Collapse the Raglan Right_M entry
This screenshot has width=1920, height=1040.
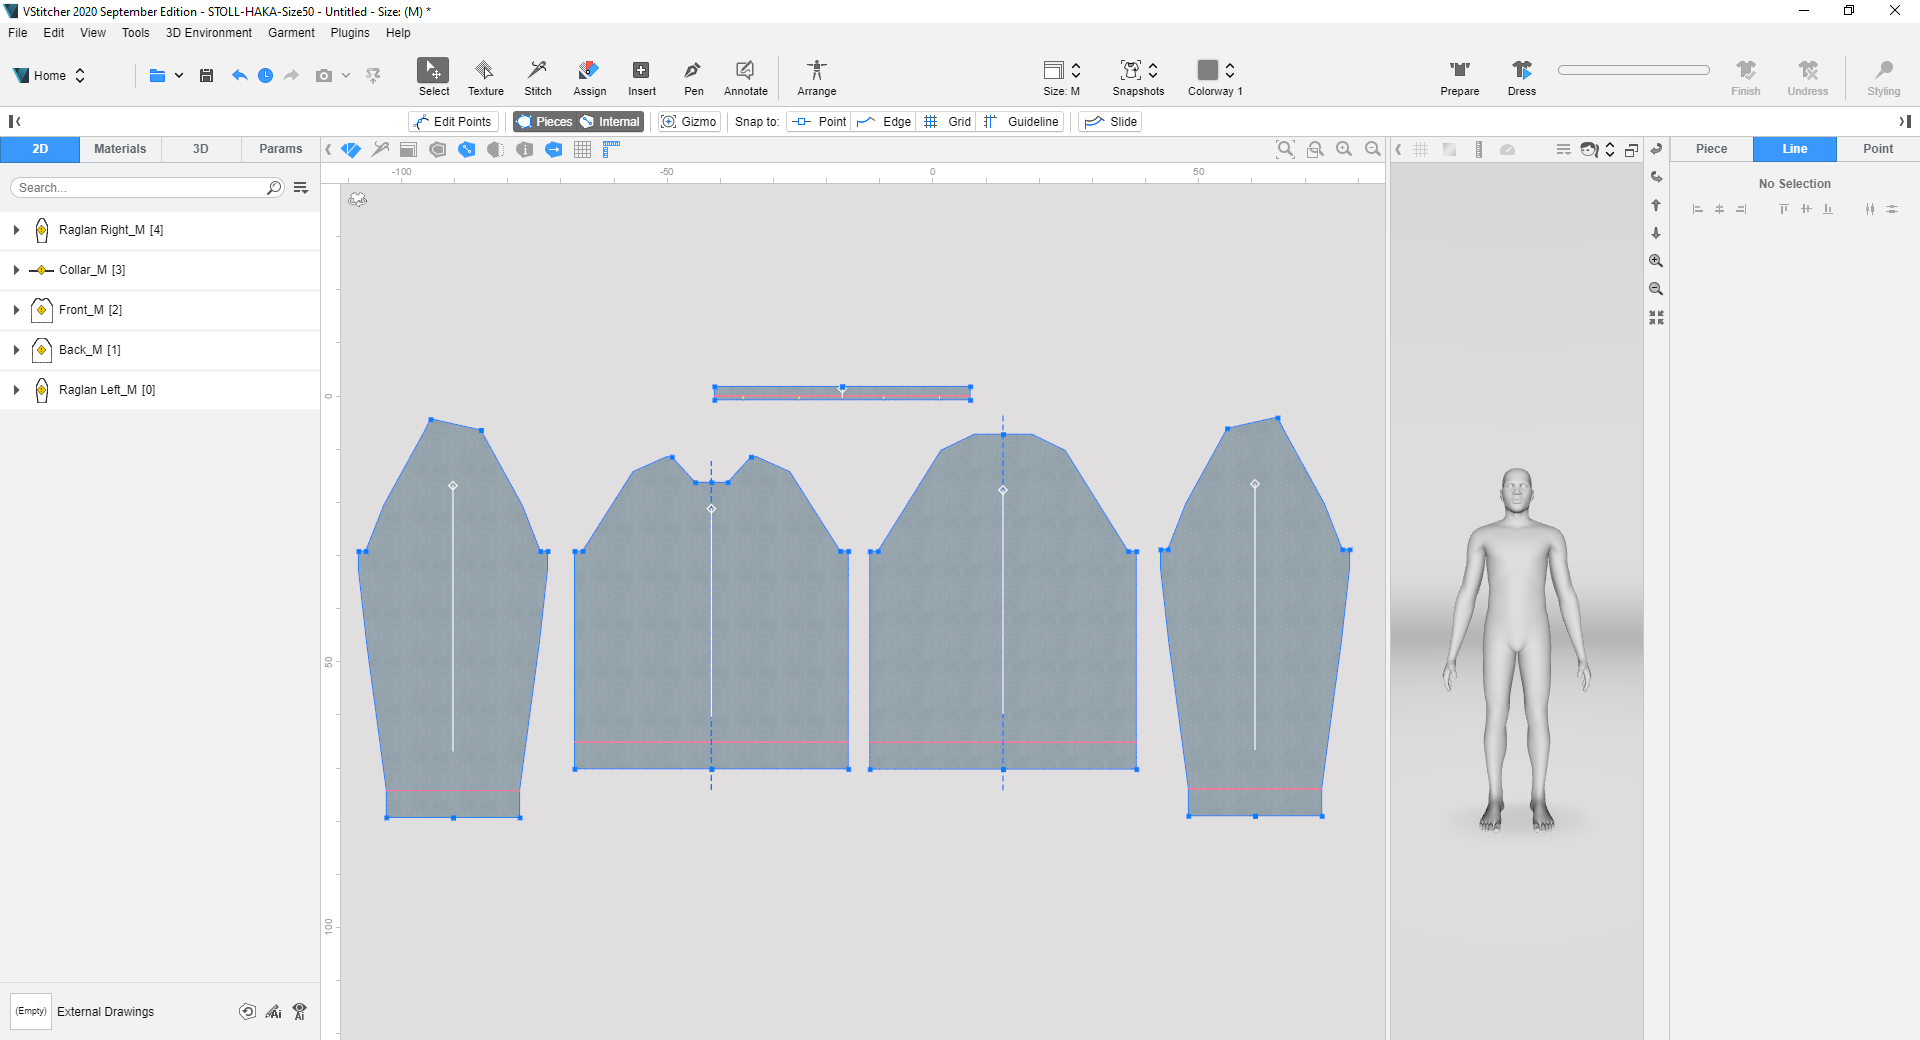point(15,230)
